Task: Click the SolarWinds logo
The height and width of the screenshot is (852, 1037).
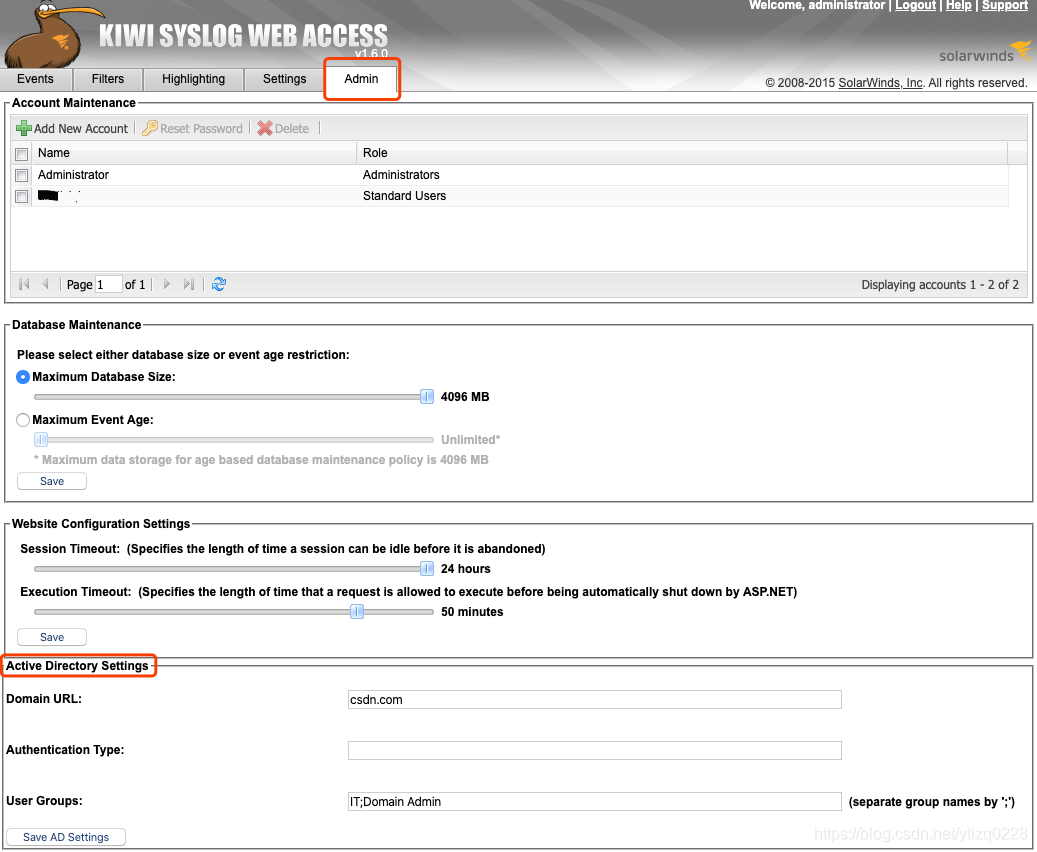Action: [985, 53]
